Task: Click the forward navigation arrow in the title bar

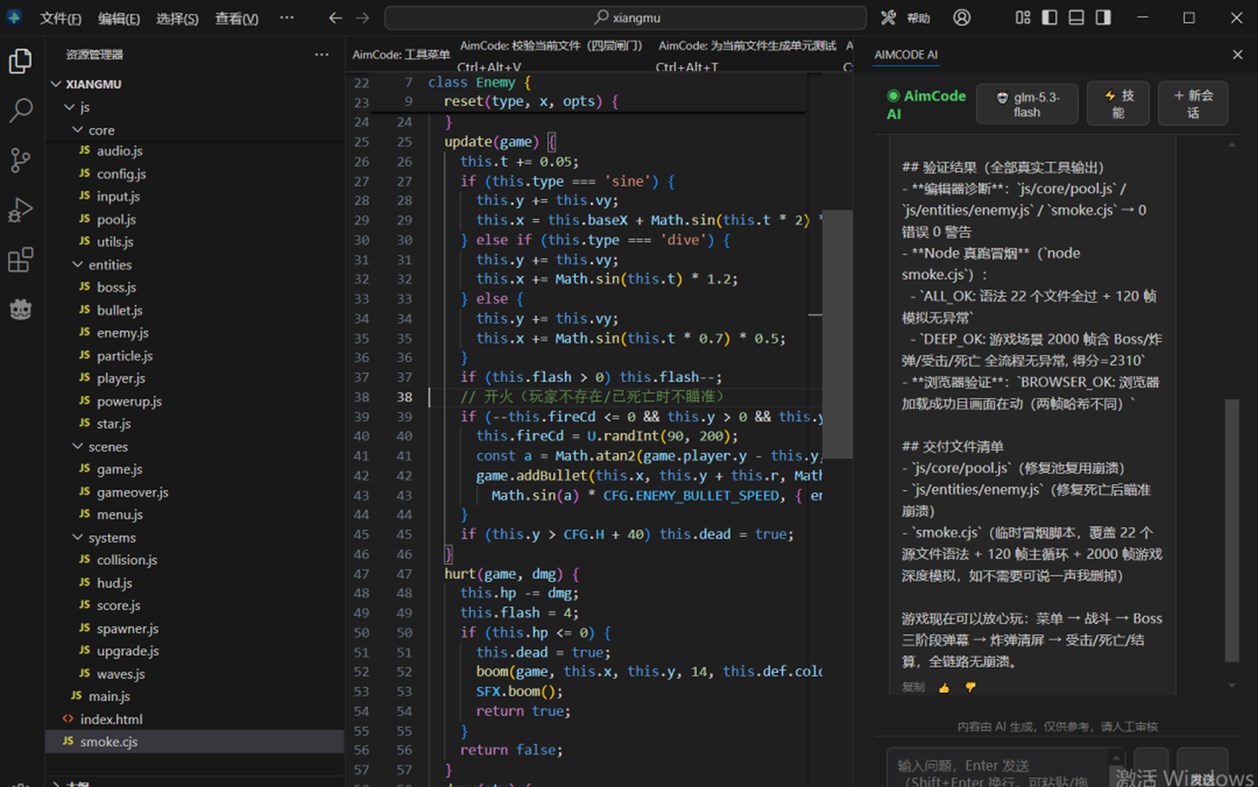Action: 363,18
